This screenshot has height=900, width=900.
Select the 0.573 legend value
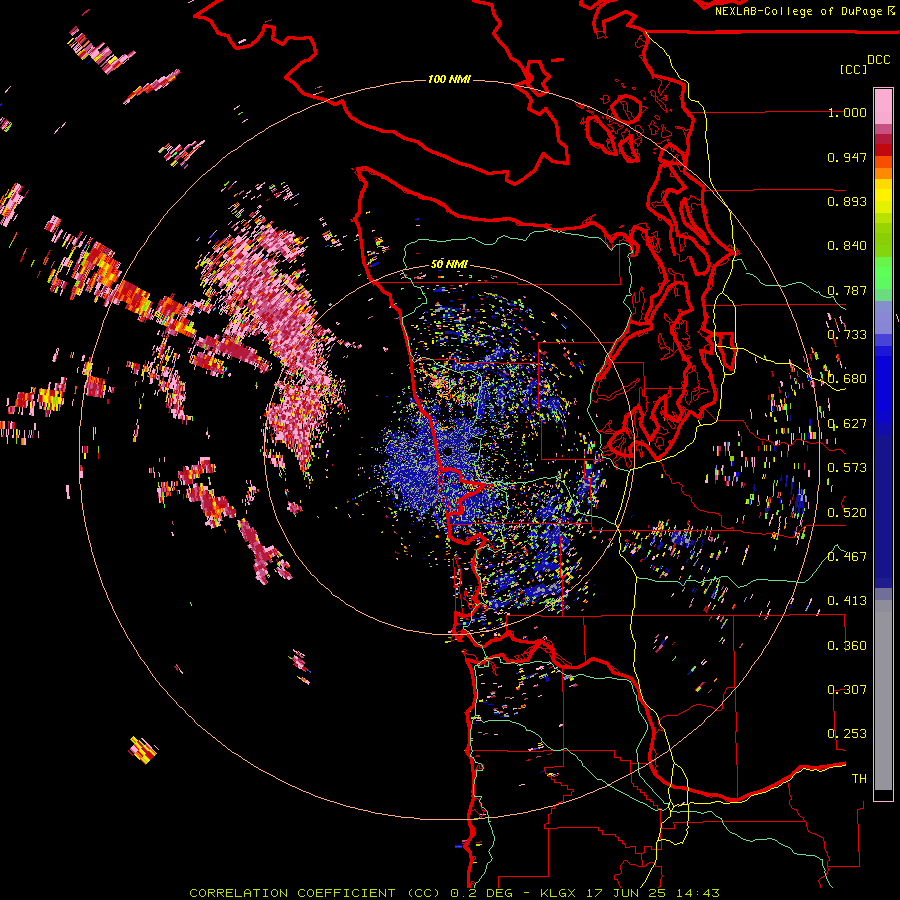(847, 468)
